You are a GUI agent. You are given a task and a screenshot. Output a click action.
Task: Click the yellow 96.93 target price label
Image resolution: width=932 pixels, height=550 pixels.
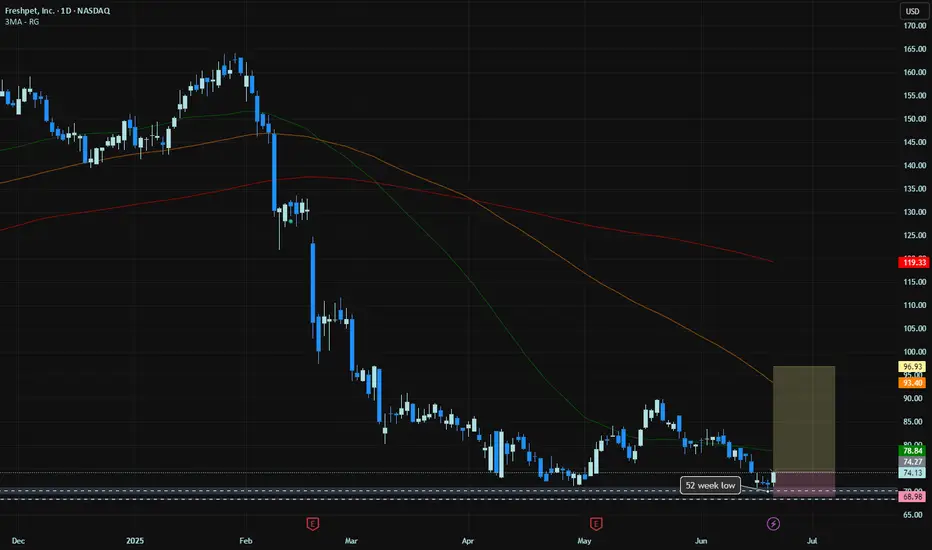(912, 367)
